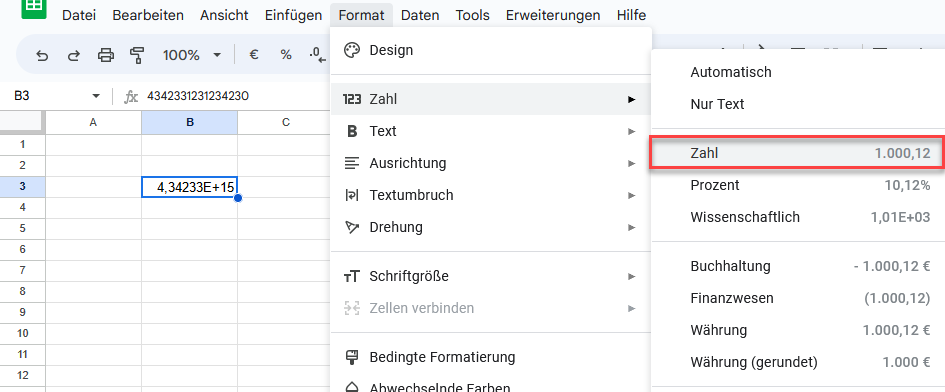Click the paint roller icon beside Bedingte Formatierung

pos(352,357)
